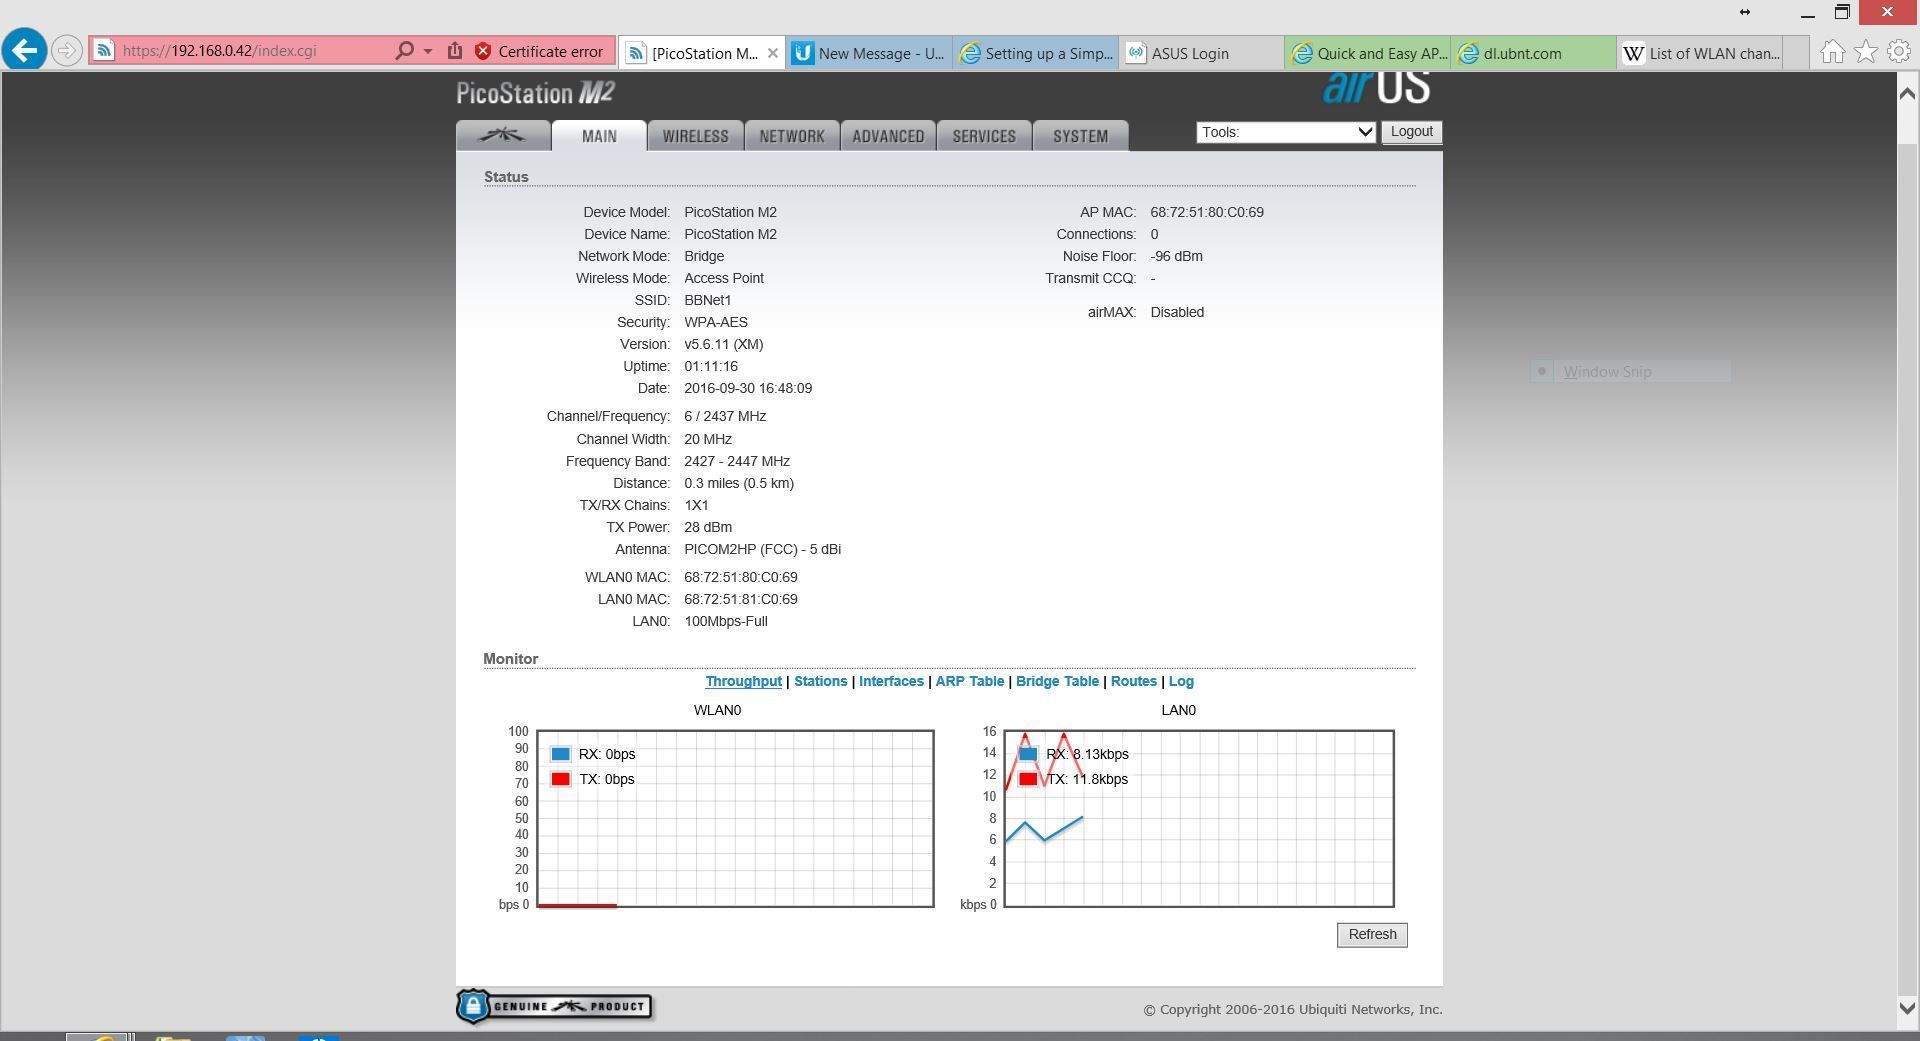This screenshot has width=1920, height=1041.
Task: Switch to the List of WLAN chan... tab
Action: [1700, 53]
